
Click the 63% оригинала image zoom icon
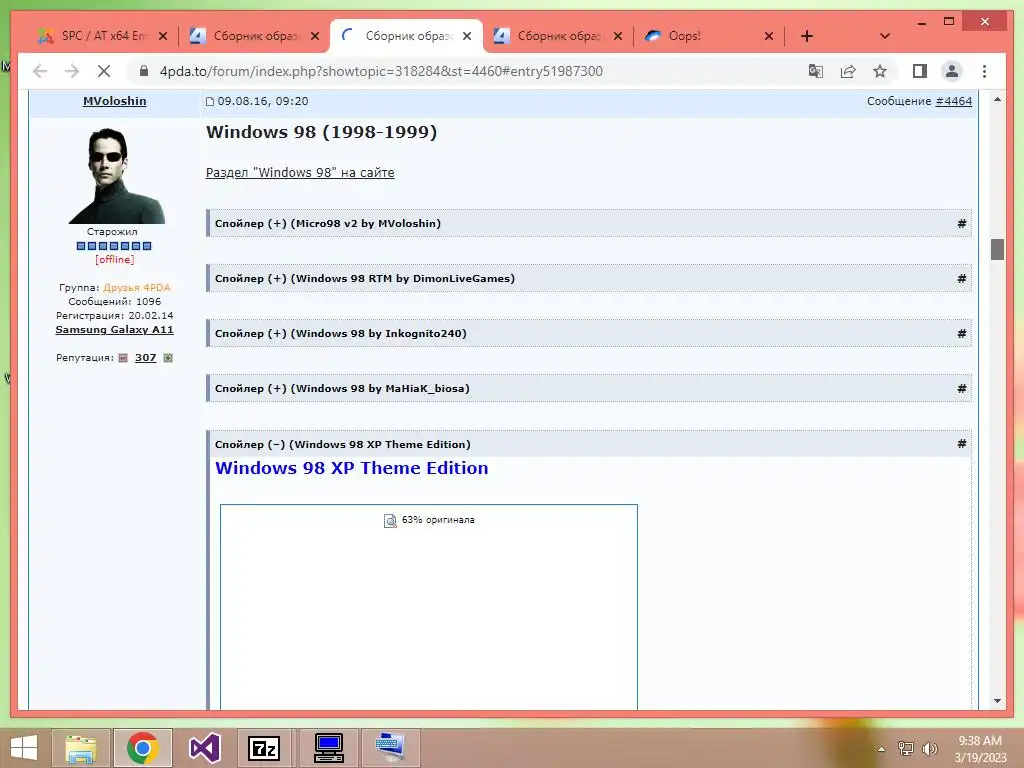(390, 520)
